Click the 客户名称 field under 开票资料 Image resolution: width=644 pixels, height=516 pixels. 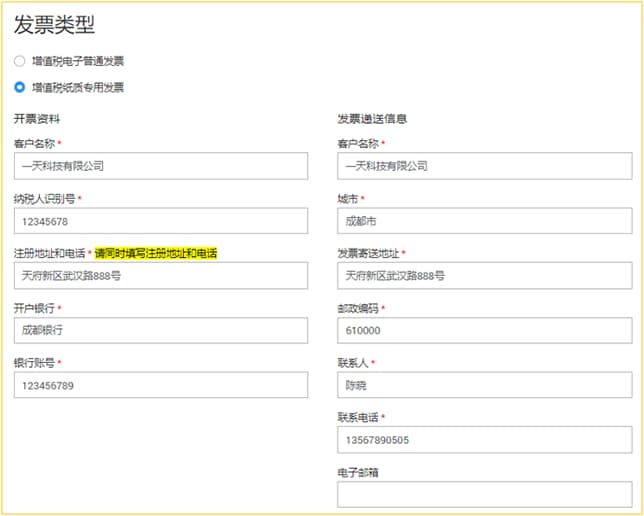[161, 166]
